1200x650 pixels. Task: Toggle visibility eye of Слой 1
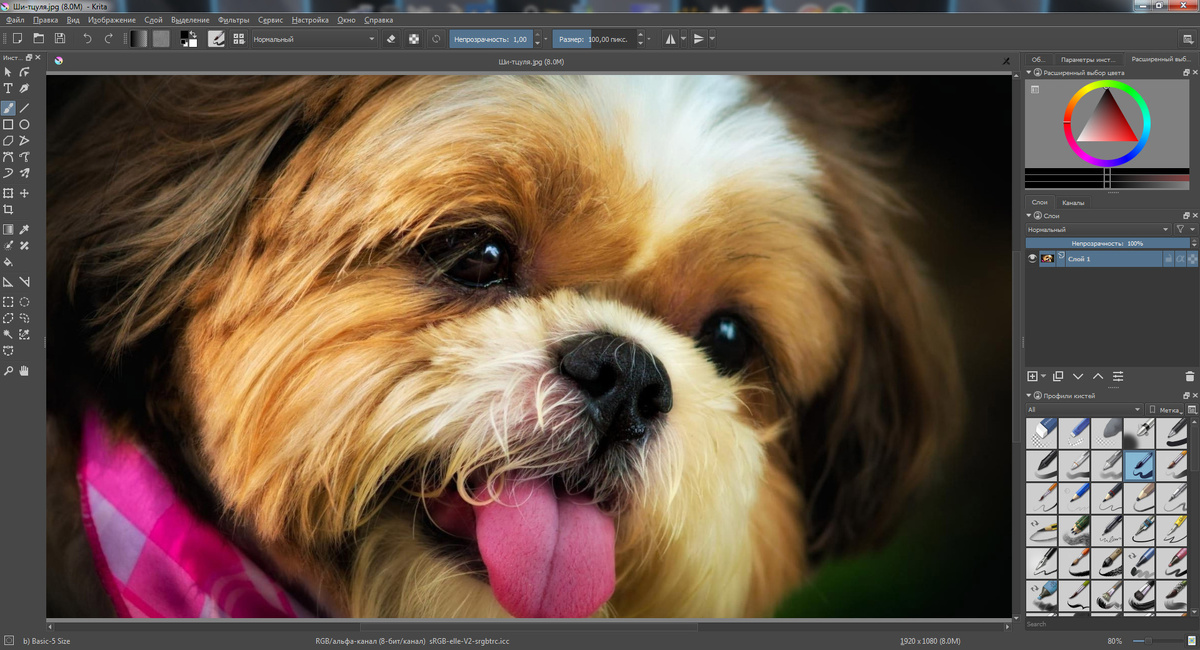click(1032, 259)
